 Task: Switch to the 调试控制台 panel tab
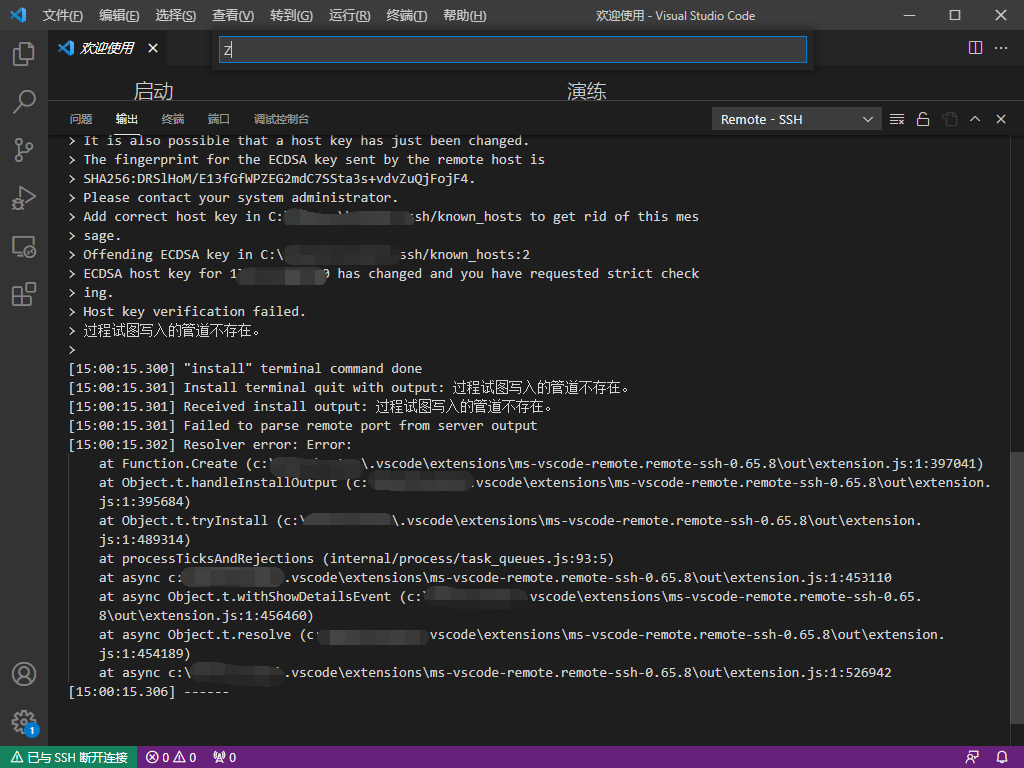pos(281,119)
